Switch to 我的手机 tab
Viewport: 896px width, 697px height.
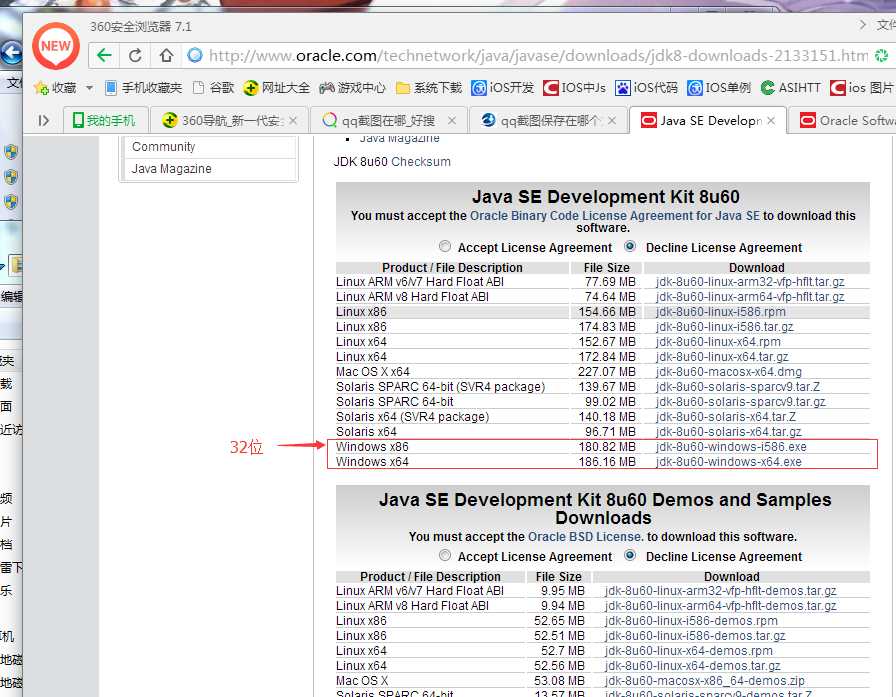[104, 121]
